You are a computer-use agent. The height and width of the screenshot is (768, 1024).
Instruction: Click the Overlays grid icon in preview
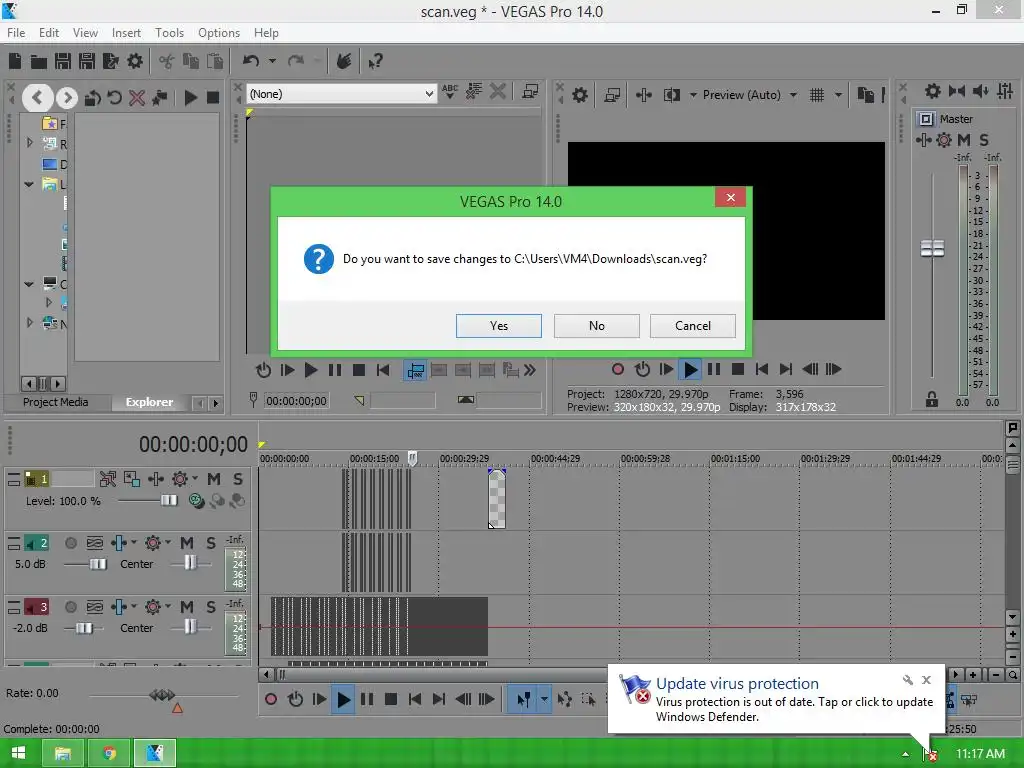click(x=816, y=95)
